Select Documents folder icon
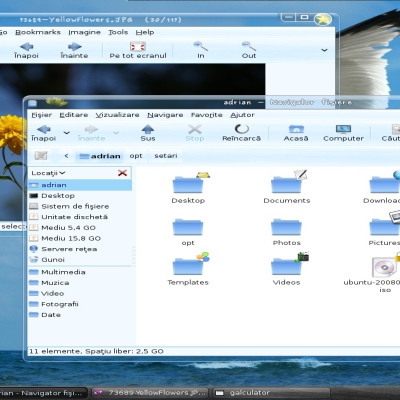This screenshot has width=400, height=400. (287, 184)
